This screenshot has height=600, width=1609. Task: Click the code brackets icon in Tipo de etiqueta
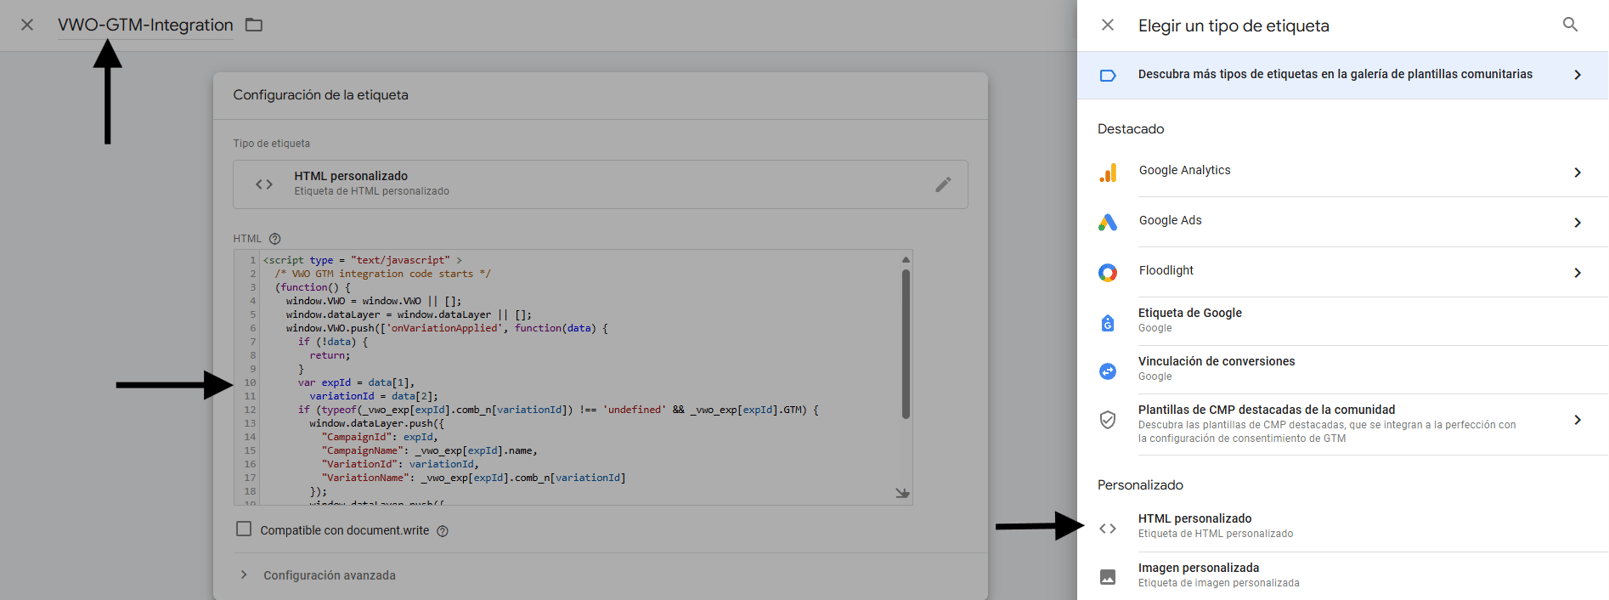click(x=264, y=184)
